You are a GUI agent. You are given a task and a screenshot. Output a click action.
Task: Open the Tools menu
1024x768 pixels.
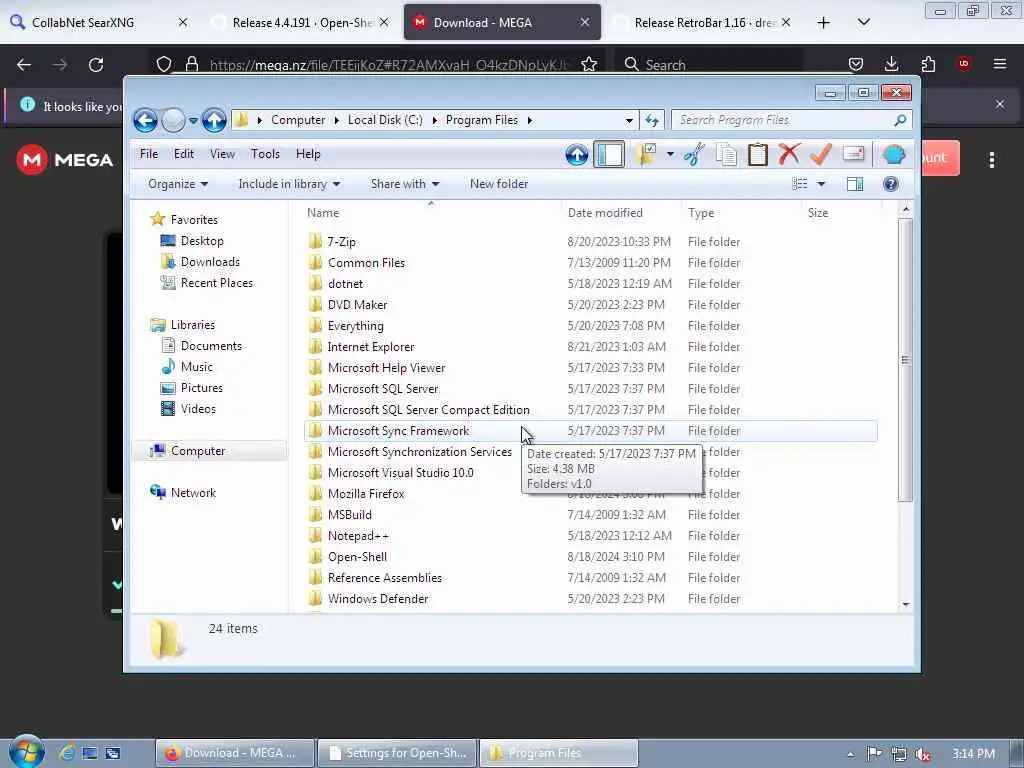(x=265, y=154)
